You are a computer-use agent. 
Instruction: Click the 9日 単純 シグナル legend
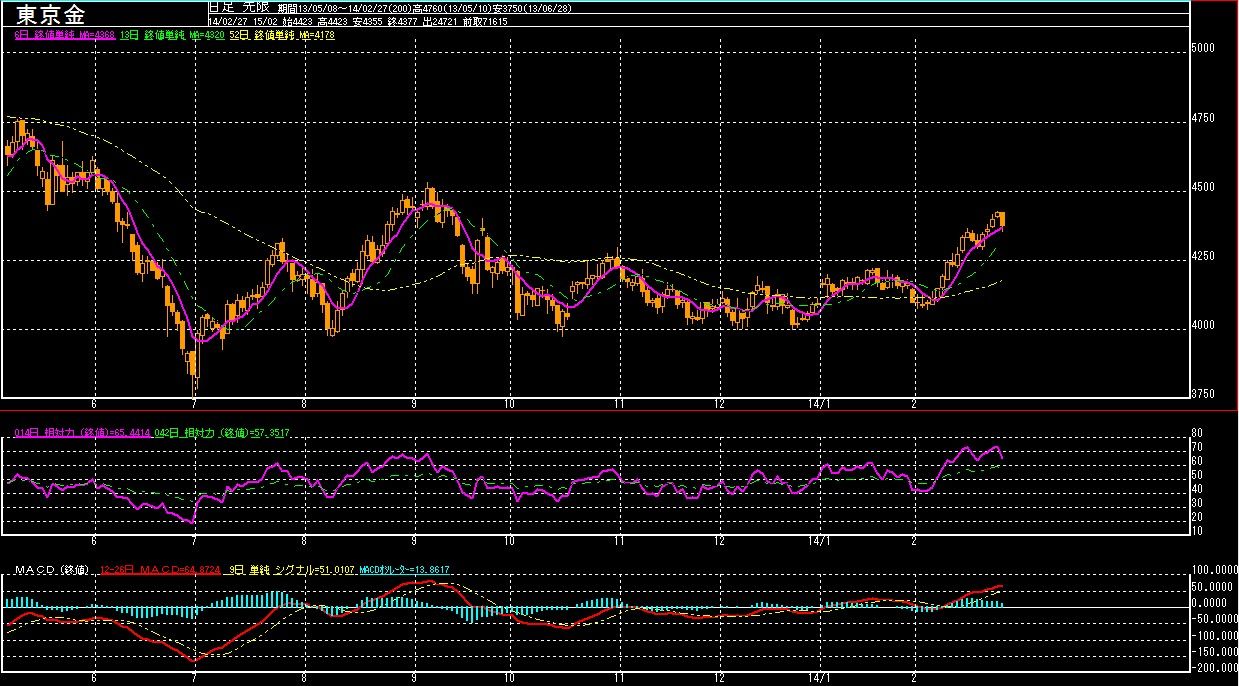[x=290, y=569]
